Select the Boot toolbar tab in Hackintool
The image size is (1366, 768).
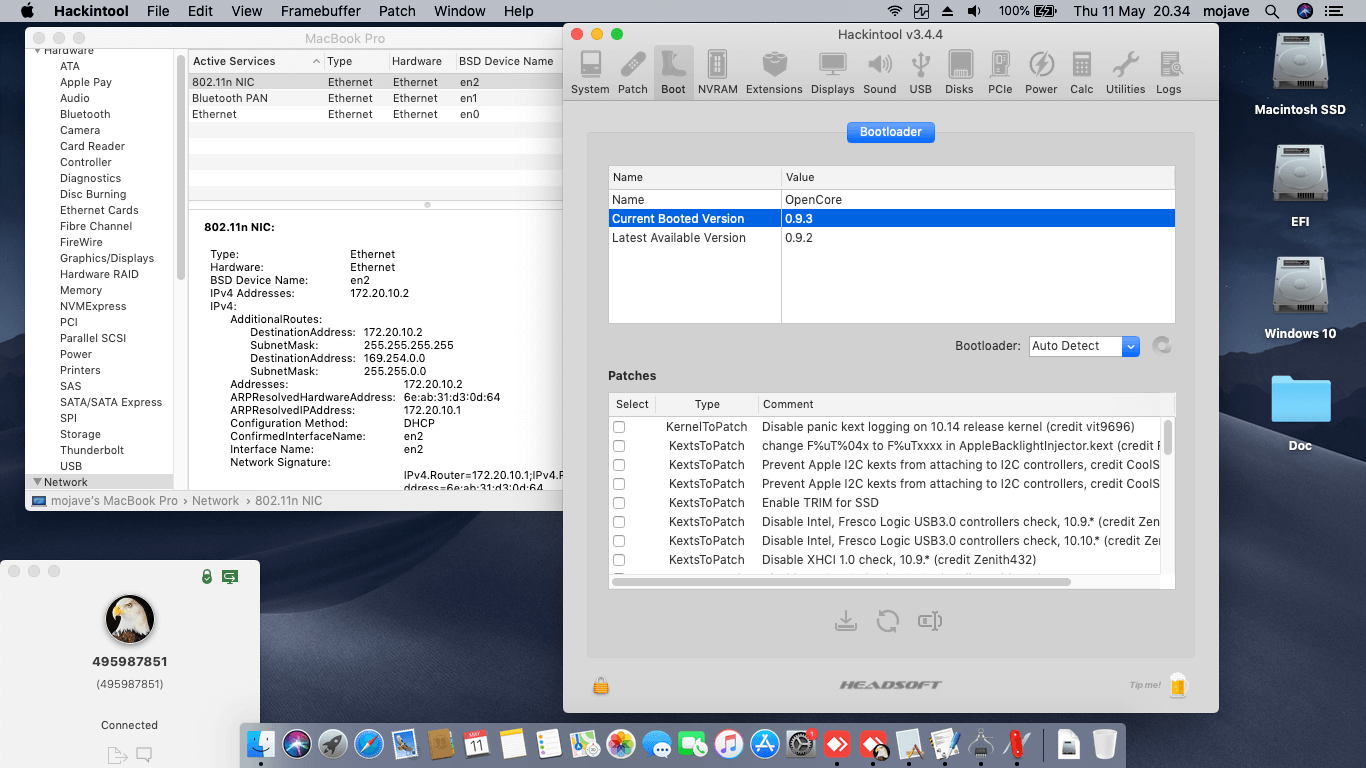[x=674, y=72]
